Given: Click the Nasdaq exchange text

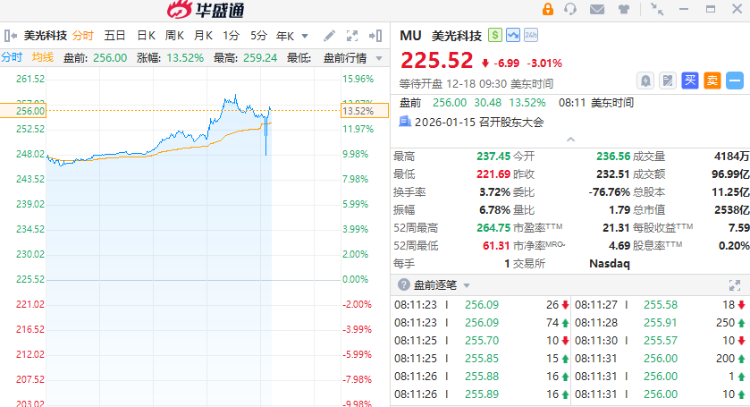Looking at the screenshot, I should pos(609,264).
